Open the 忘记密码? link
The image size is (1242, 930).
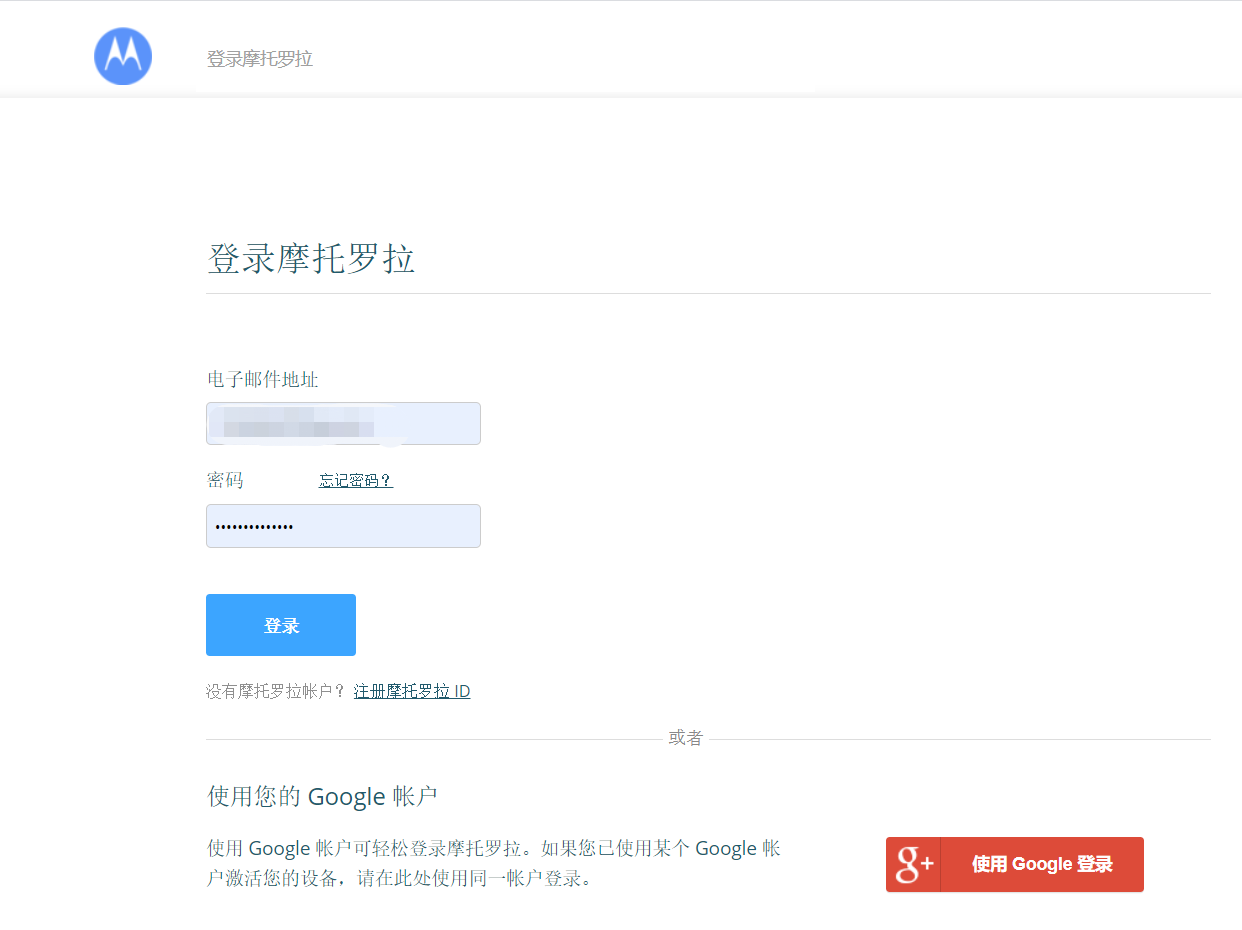click(x=356, y=480)
